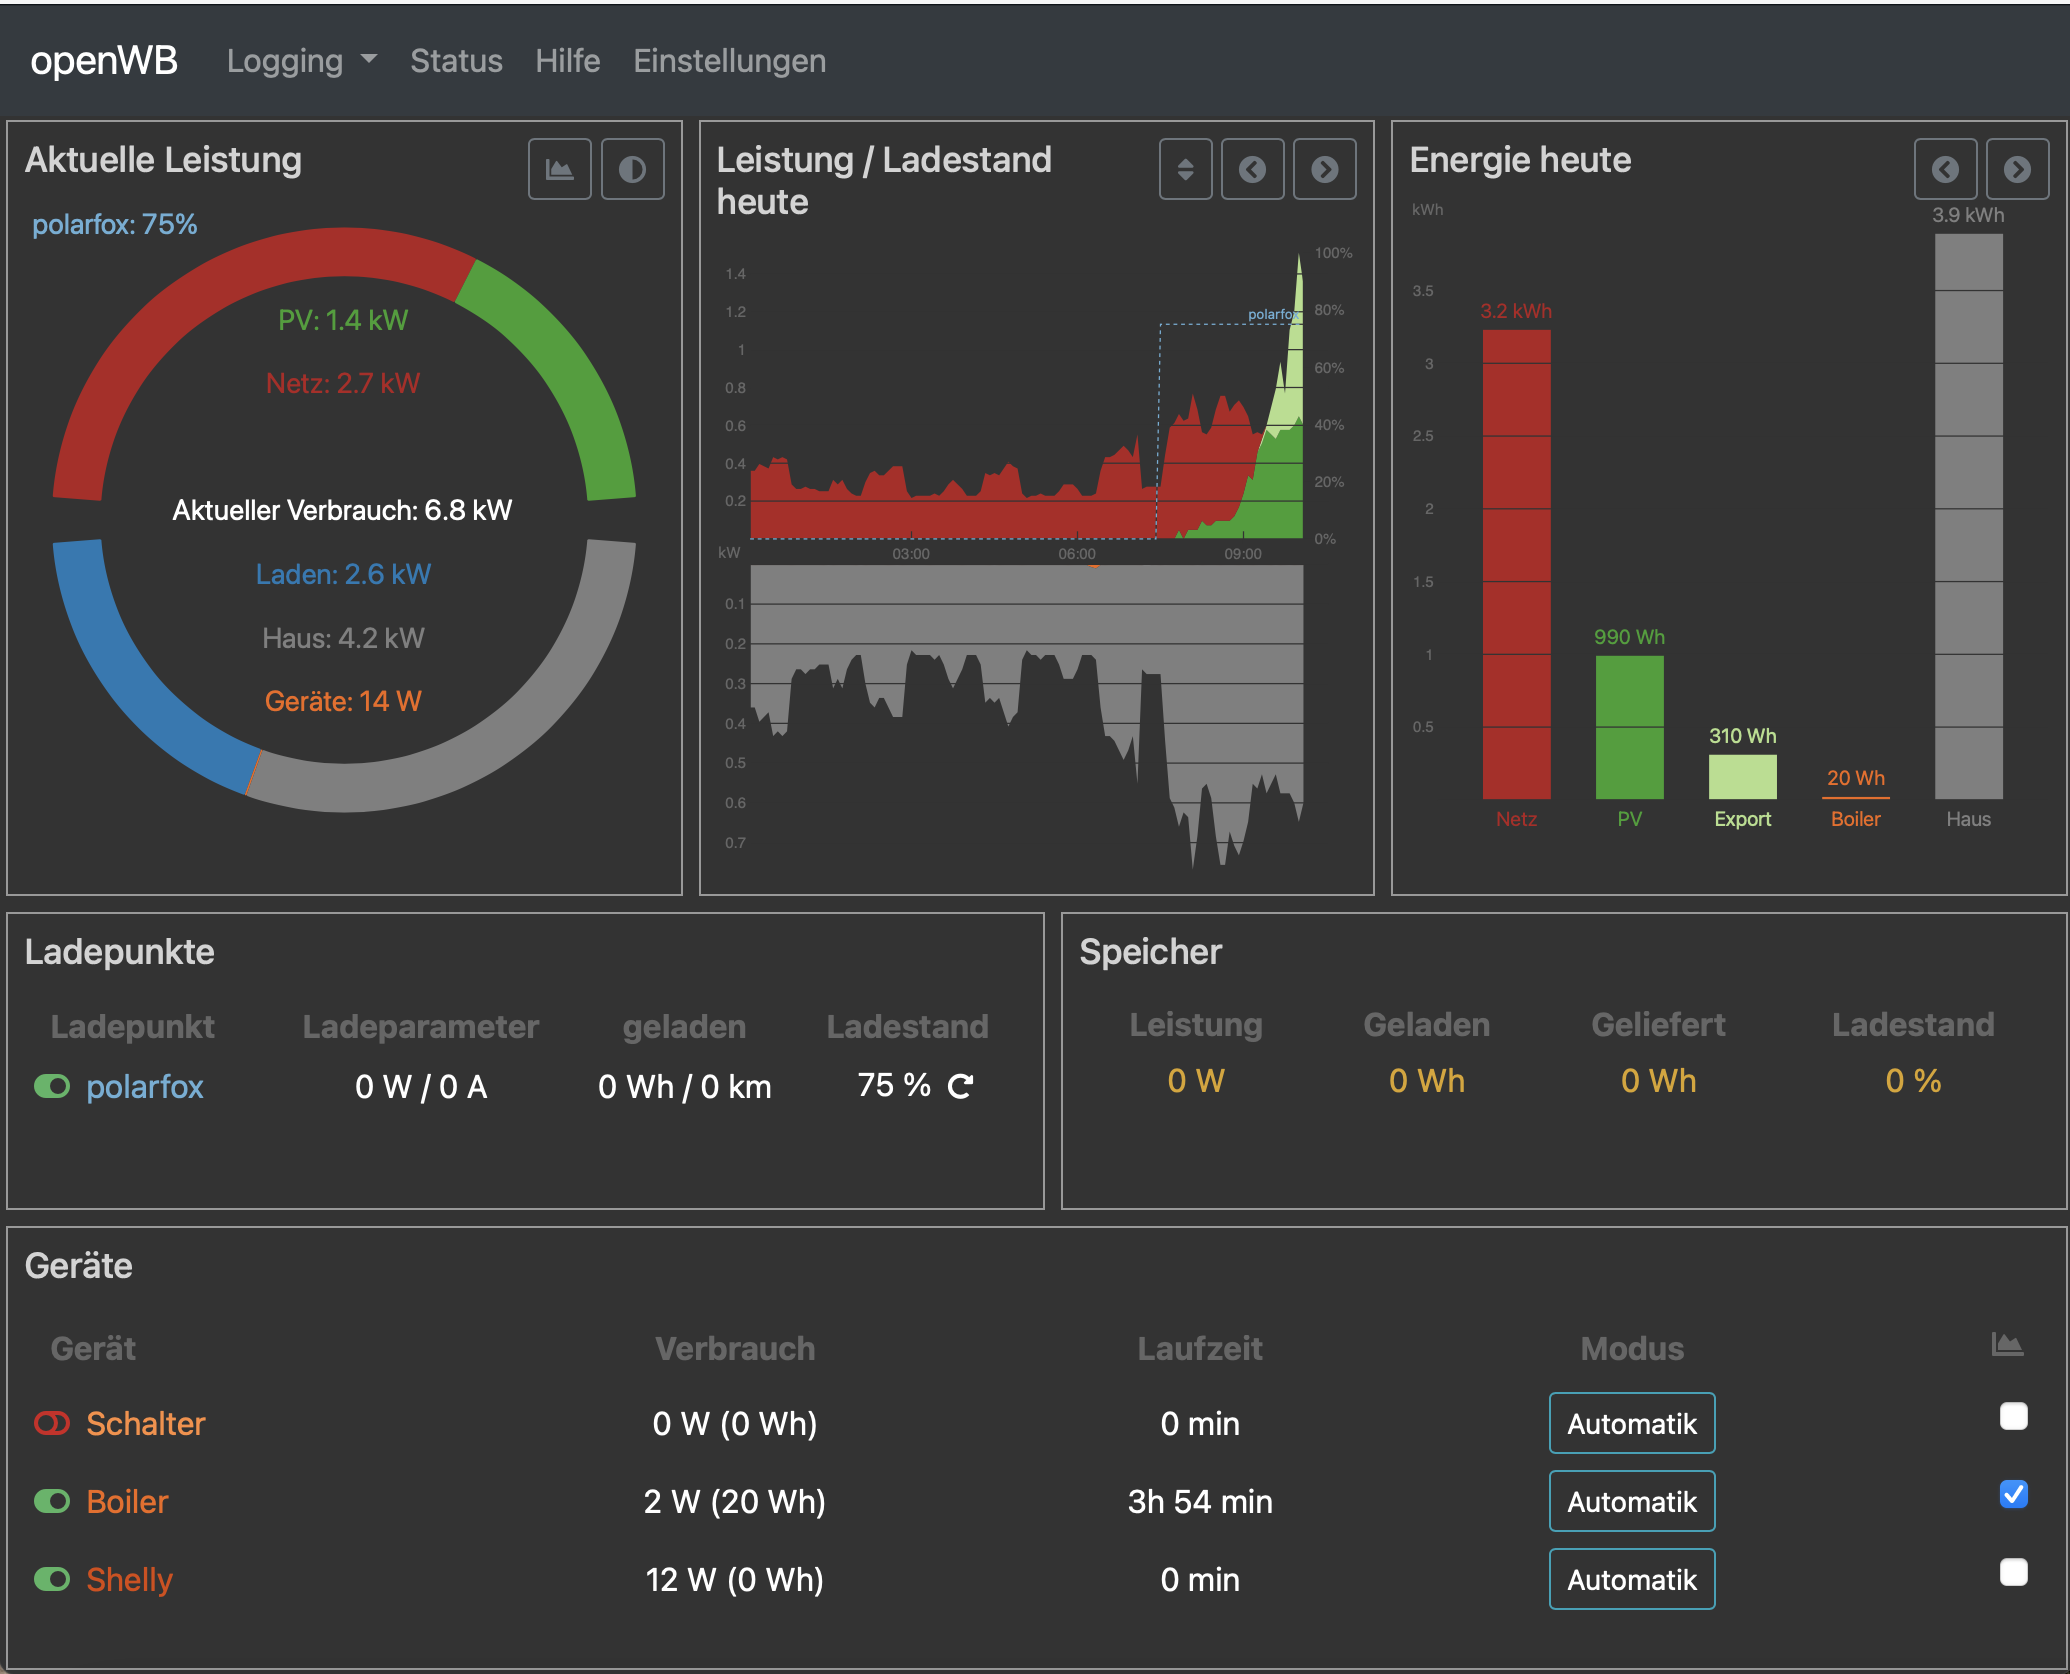Image resolution: width=2070 pixels, height=1674 pixels.
Task: Open the Status menu item
Action: [x=456, y=61]
